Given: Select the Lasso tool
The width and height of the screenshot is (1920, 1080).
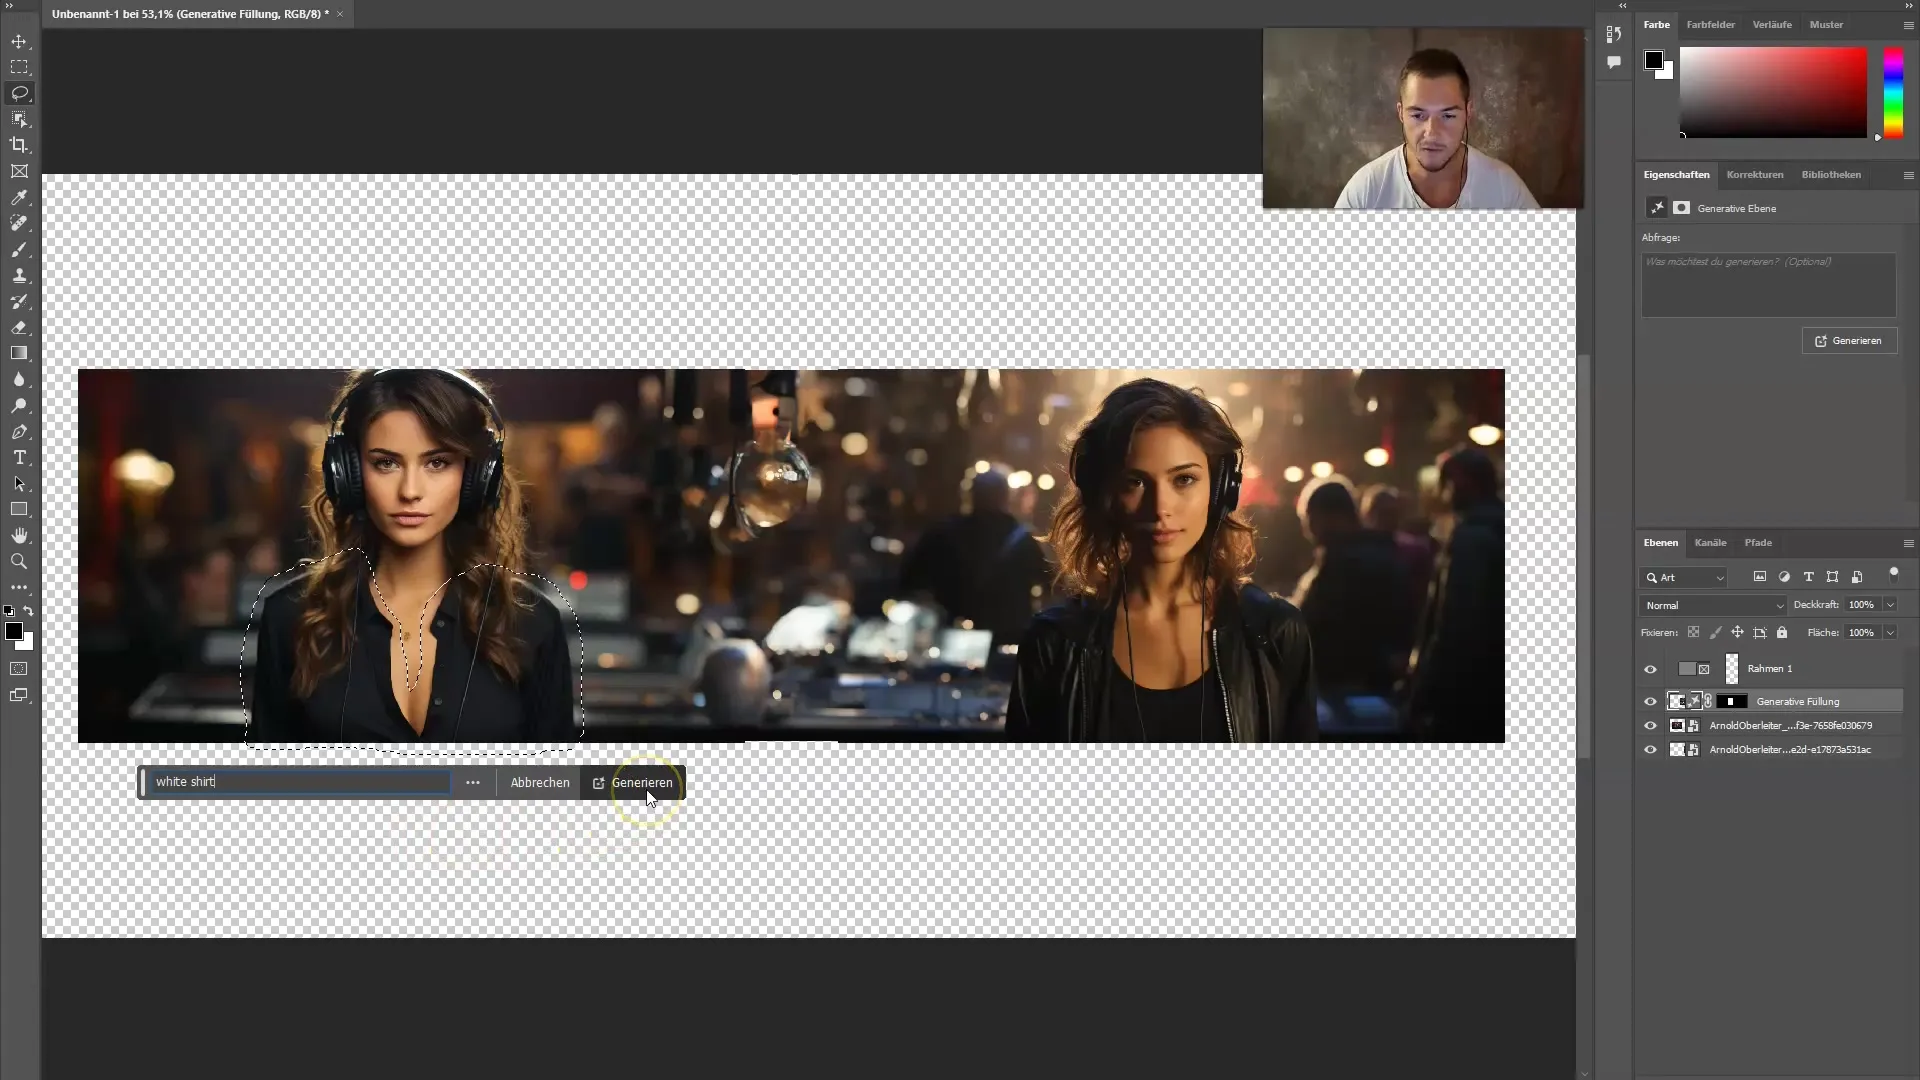Looking at the screenshot, I should pos(18,94).
